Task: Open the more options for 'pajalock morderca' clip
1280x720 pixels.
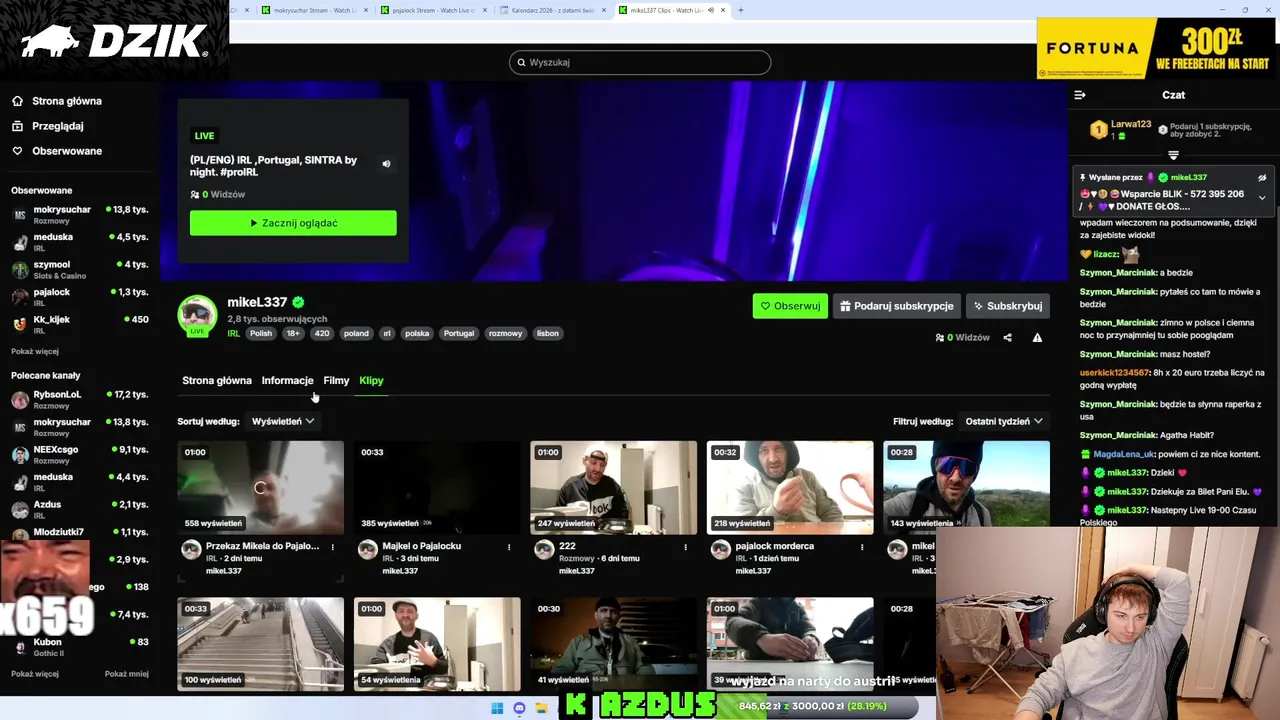Action: (x=862, y=547)
